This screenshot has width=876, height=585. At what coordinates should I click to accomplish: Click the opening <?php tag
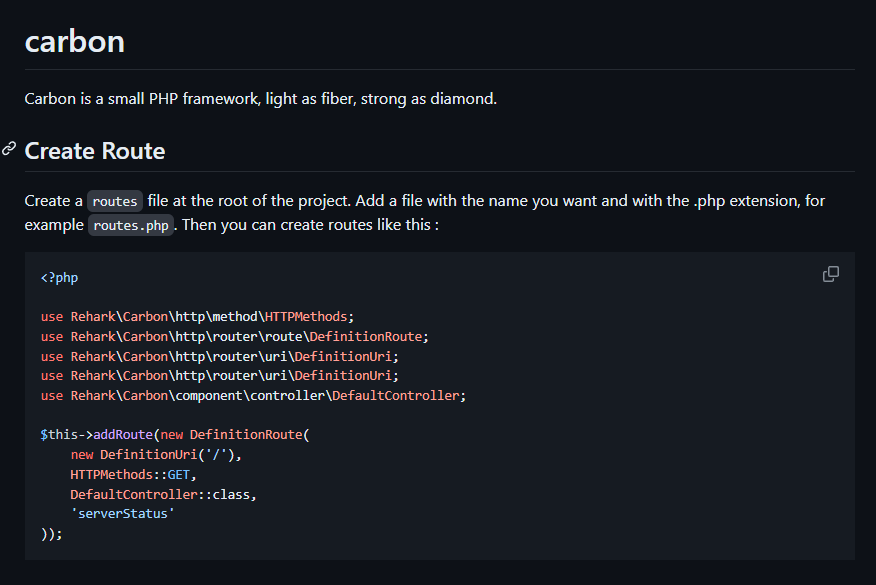tap(59, 277)
